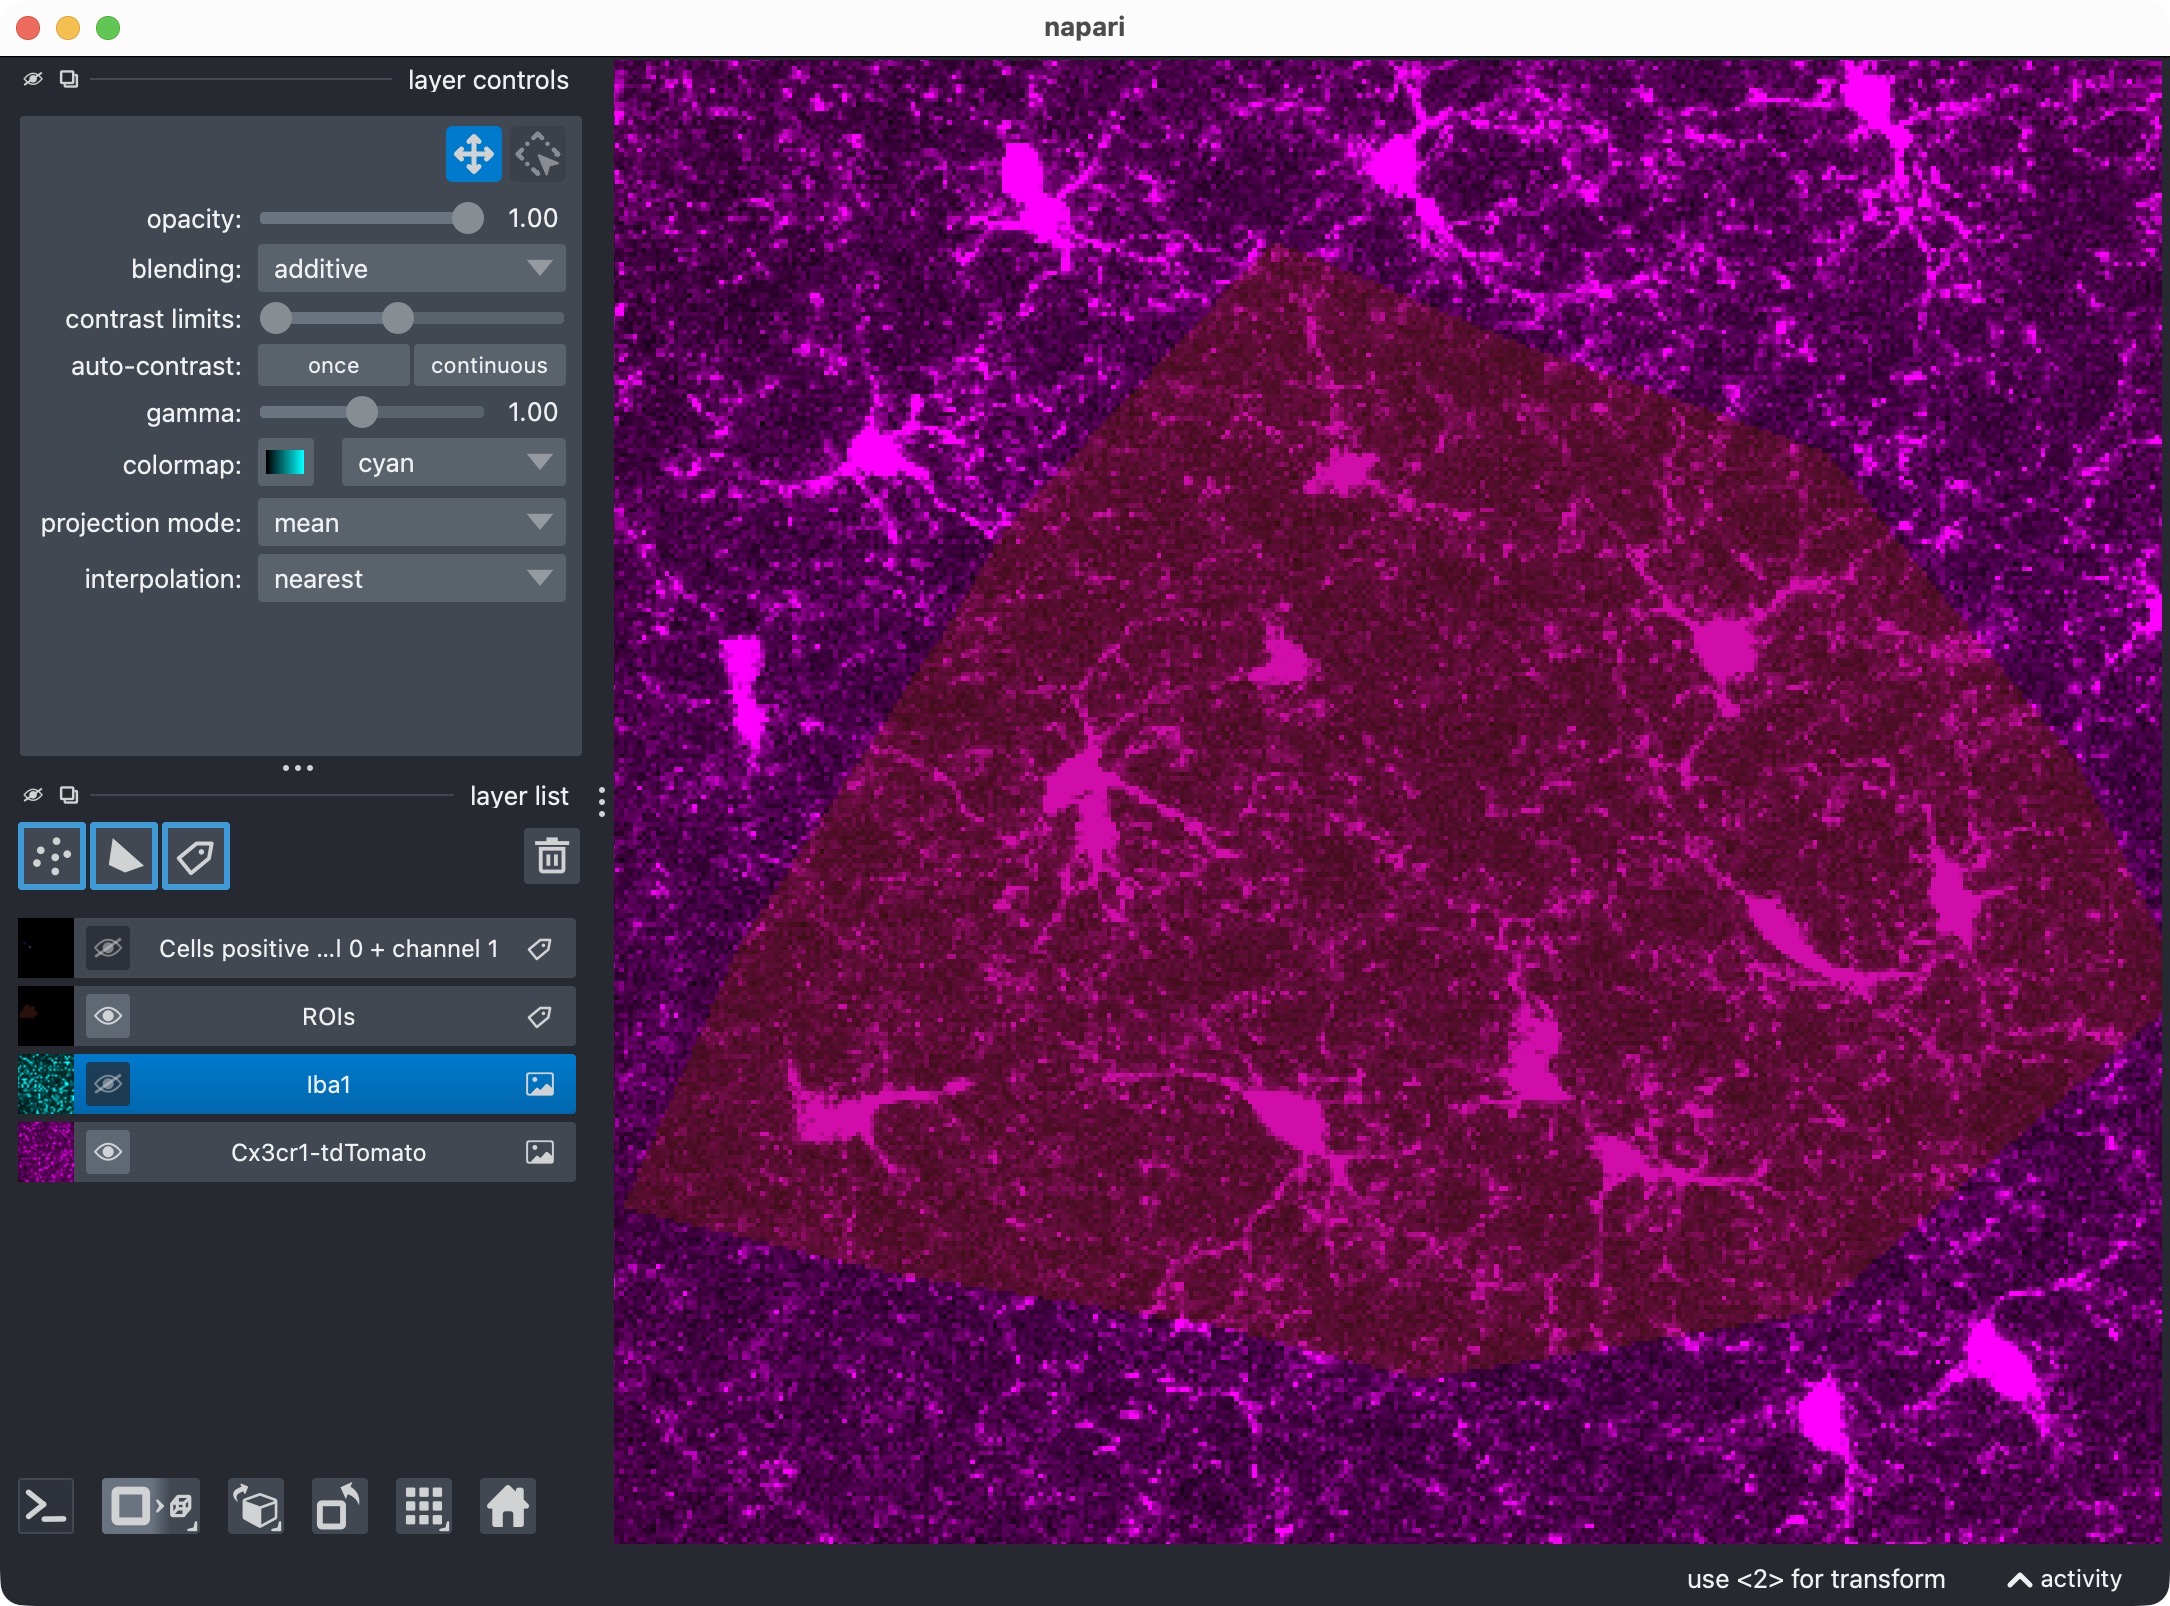Hide the layer list dock eye icon
2170x1606 pixels.
[33, 795]
